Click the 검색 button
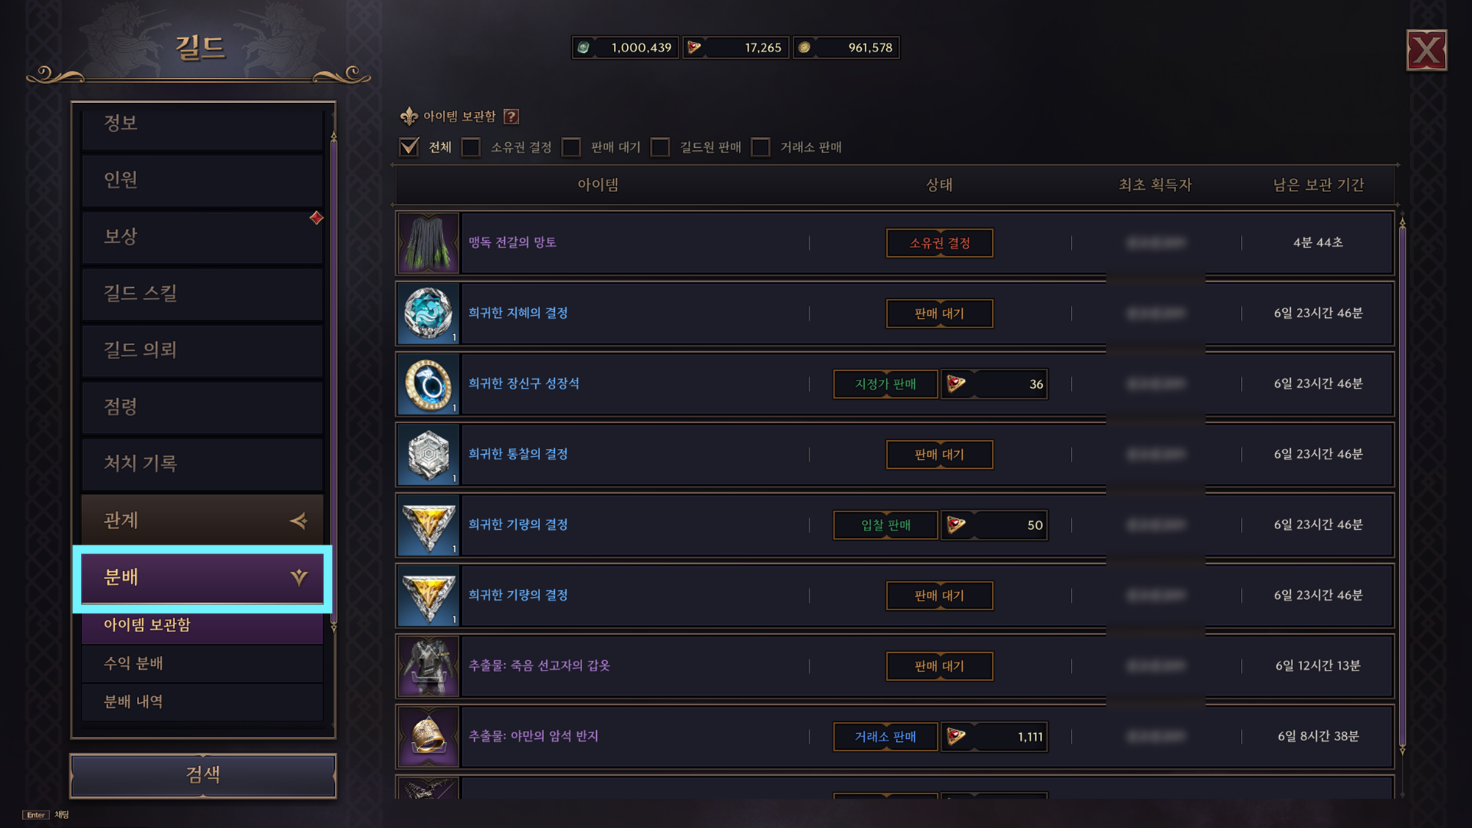Screen dimensions: 1472x828 pos(203,775)
